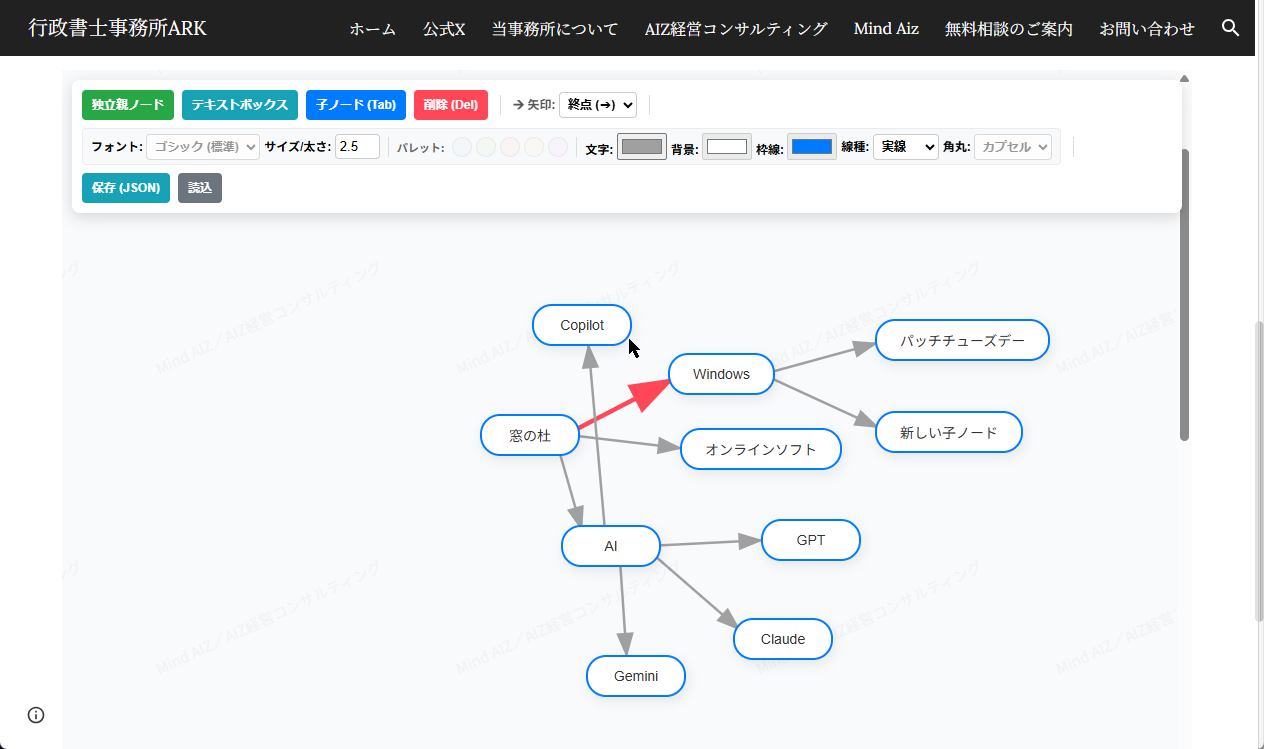Click the gray 読込 button

[x=200, y=188]
